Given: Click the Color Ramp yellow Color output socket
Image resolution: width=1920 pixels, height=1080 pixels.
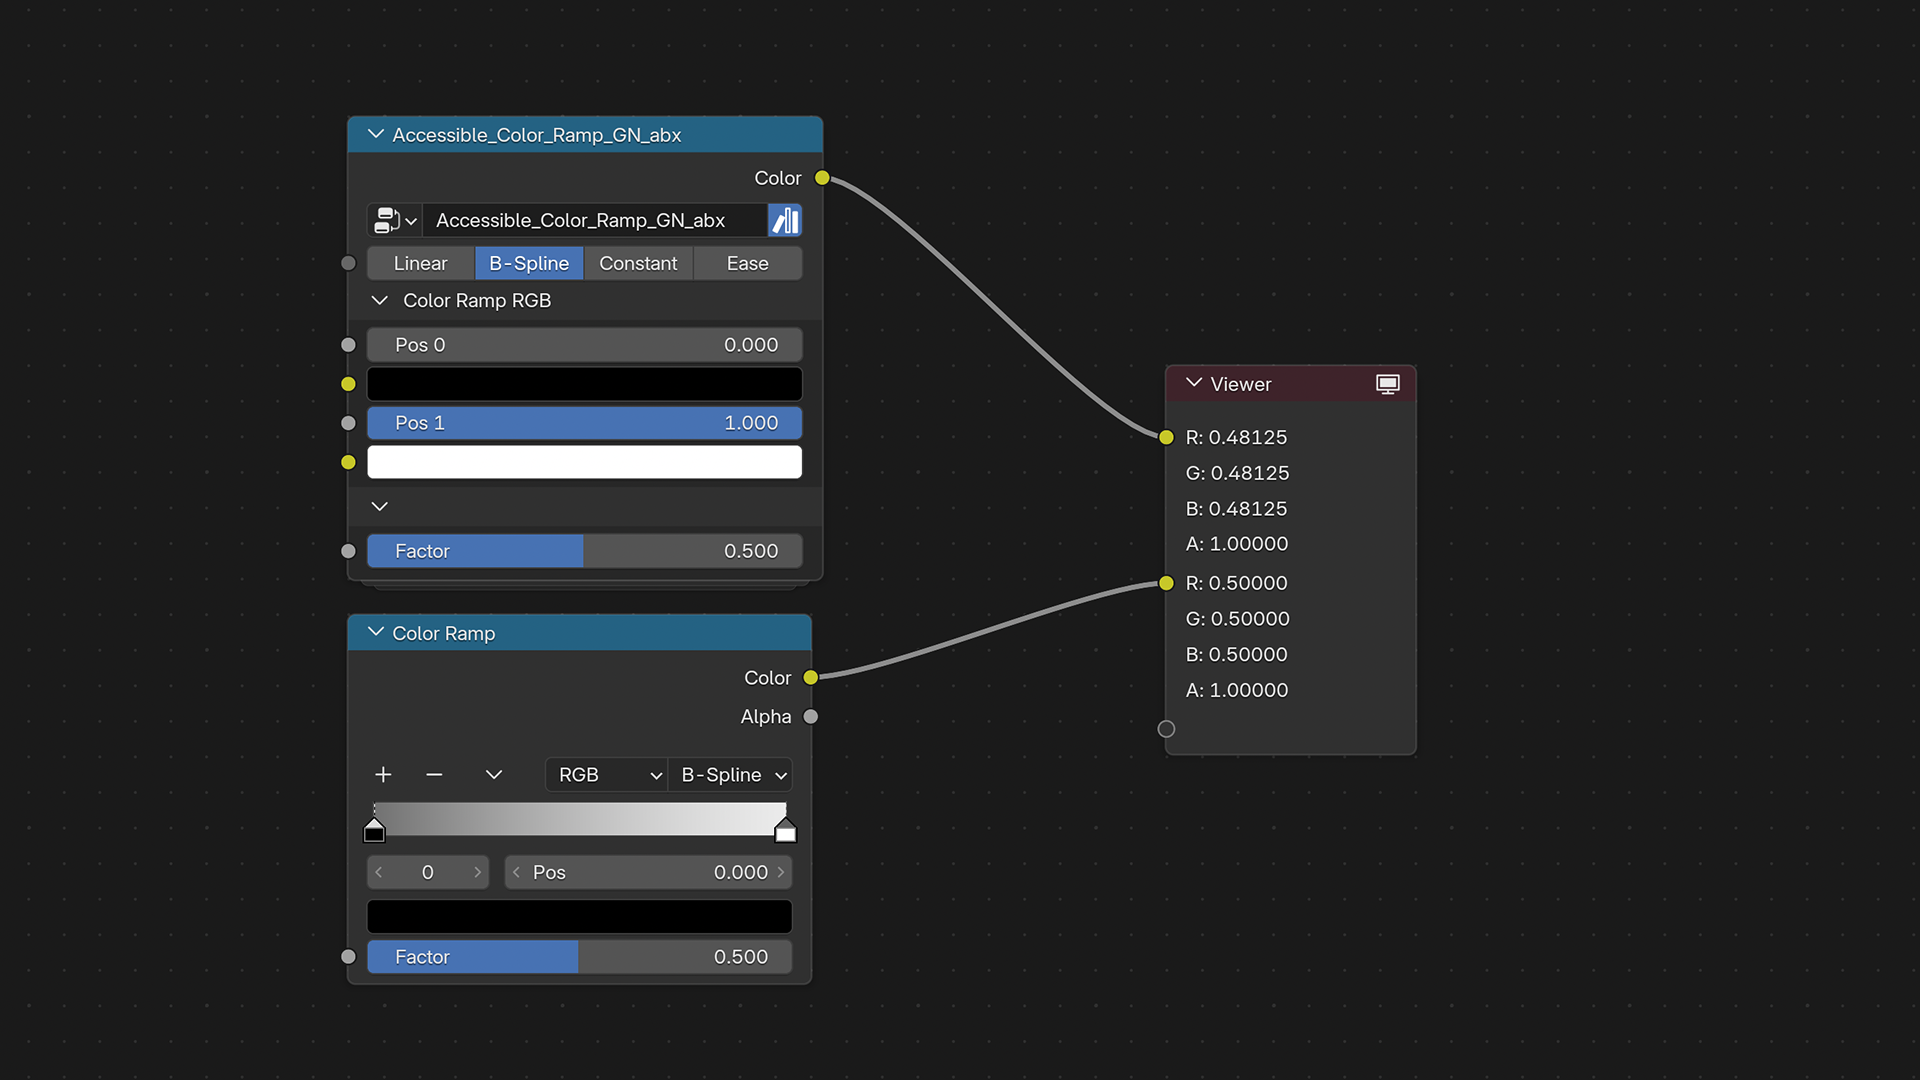Looking at the screenshot, I should 811,678.
